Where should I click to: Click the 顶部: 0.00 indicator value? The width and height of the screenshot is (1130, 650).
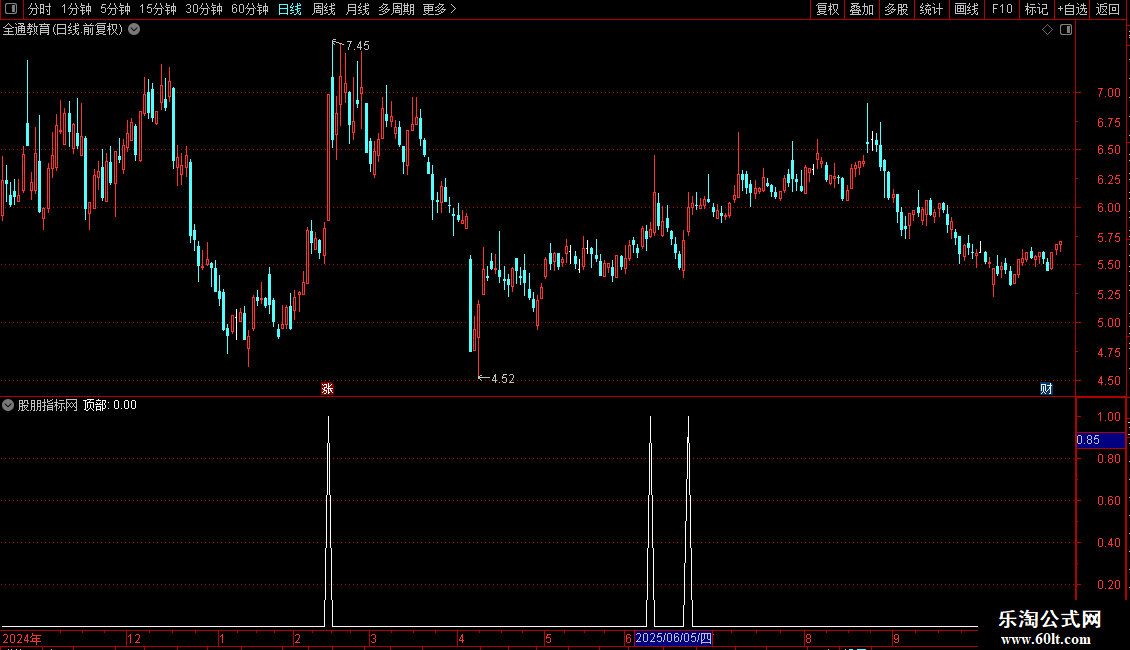[x=110, y=405]
